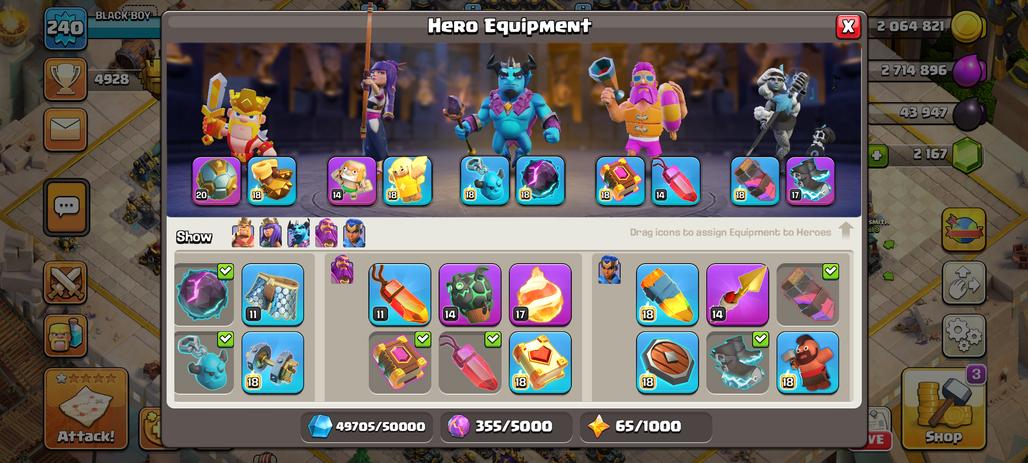Select the Archer Queen filter icon

(x=271, y=233)
